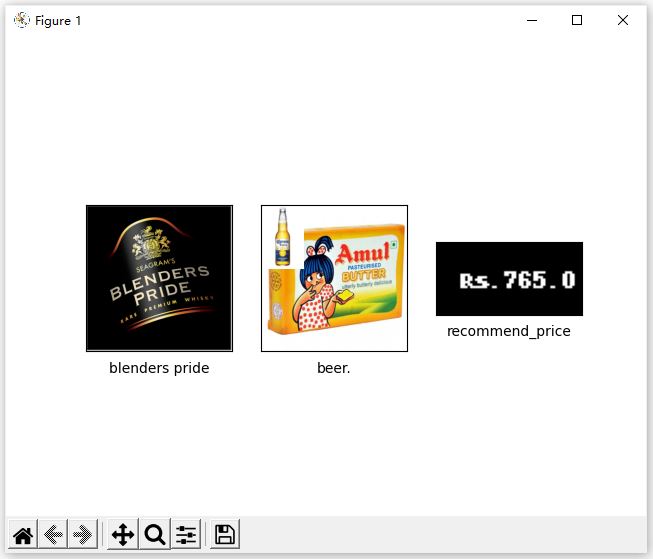This screenshot has height=559, width=653.
Task: Maximize the Figure 1 window
Action: [577, 20]
